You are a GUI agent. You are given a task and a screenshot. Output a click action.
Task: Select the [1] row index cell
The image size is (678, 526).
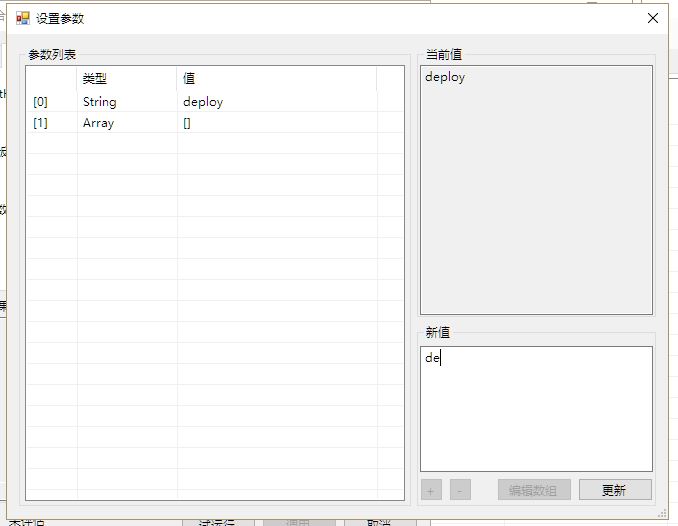tap(51, 123)
